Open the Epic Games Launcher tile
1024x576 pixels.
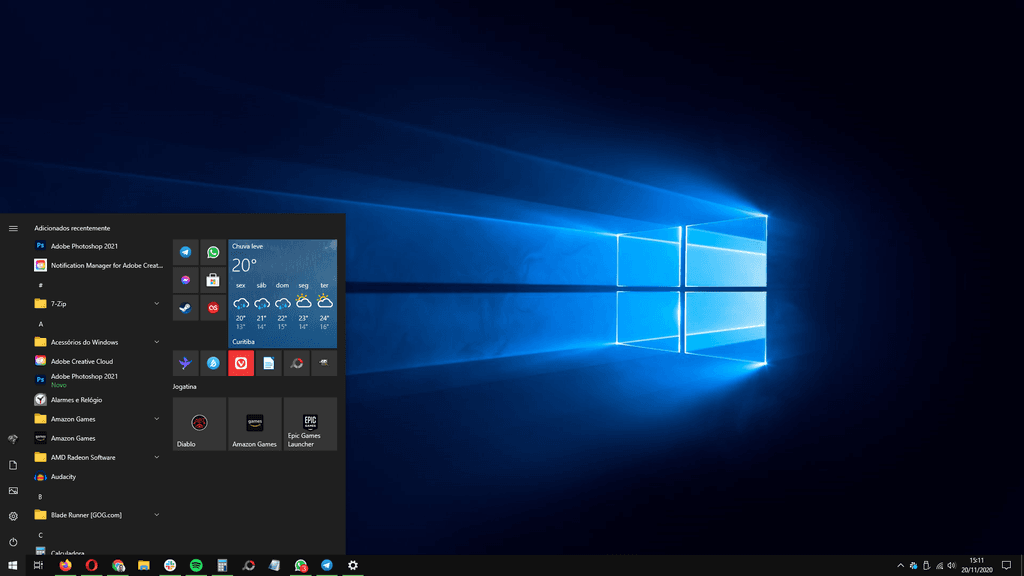310,423
